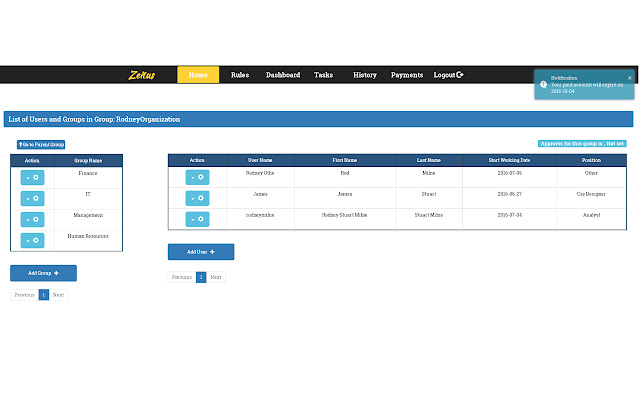Open action dropdown for Finance group
Viewport: 640px width, 400px height.
pyautogui.click(x=32, y=178)
